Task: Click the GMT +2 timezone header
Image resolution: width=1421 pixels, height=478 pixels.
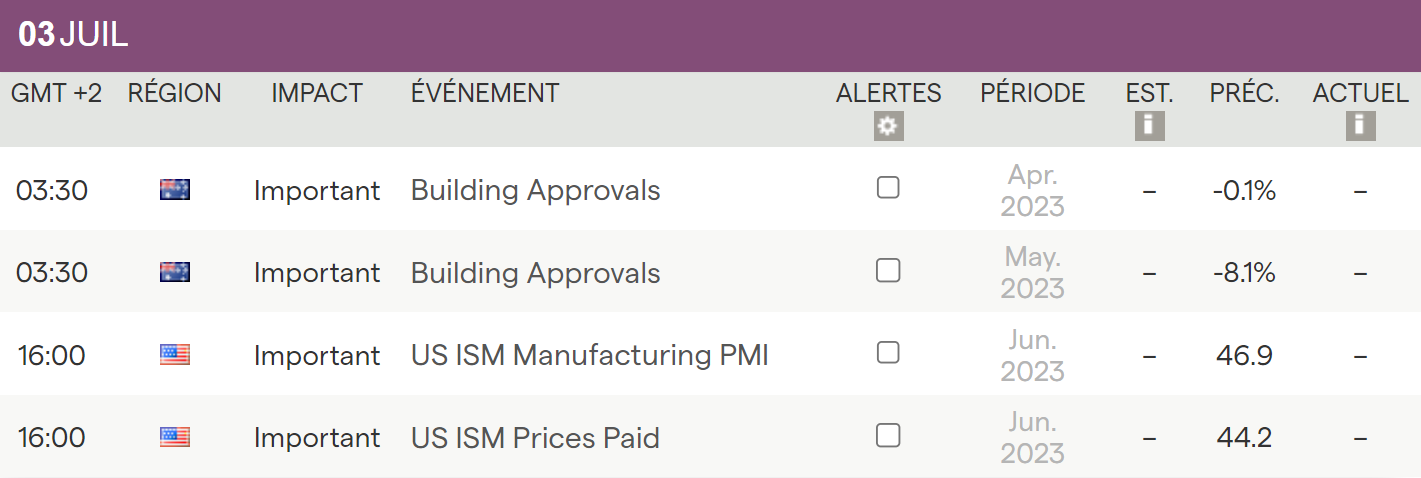Action: (x=57, y=94)
